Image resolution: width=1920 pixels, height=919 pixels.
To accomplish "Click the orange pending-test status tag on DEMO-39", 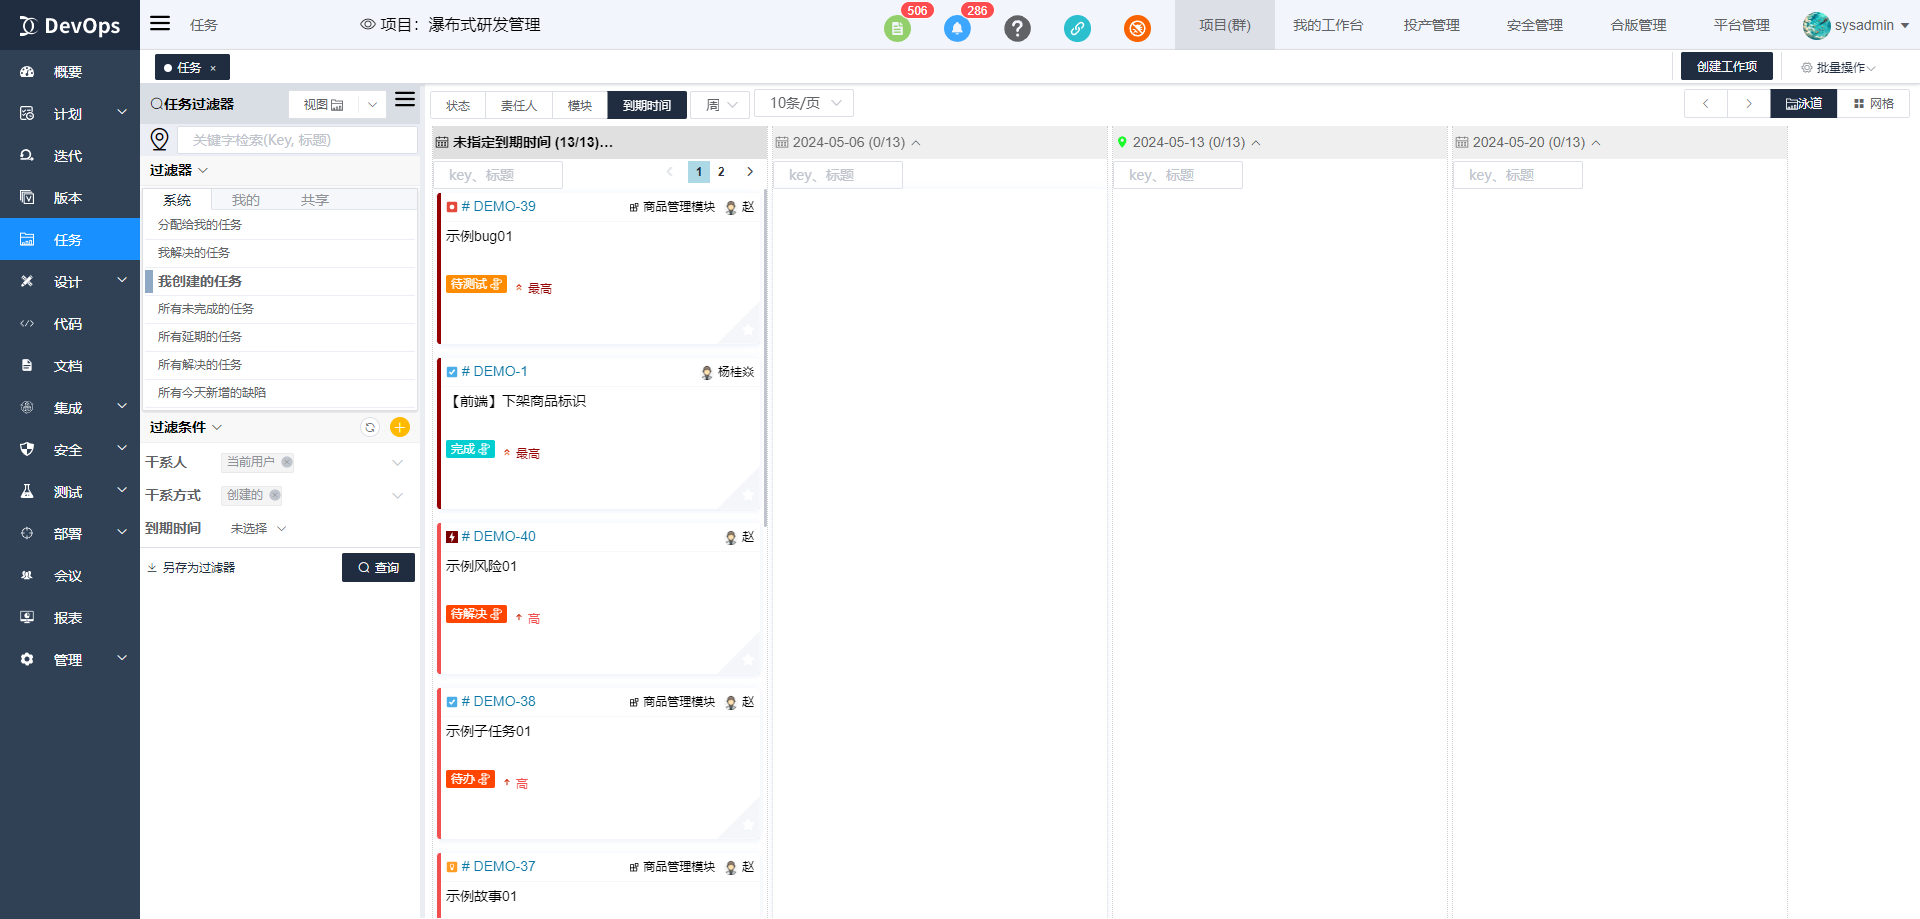I will pos(476,285).
